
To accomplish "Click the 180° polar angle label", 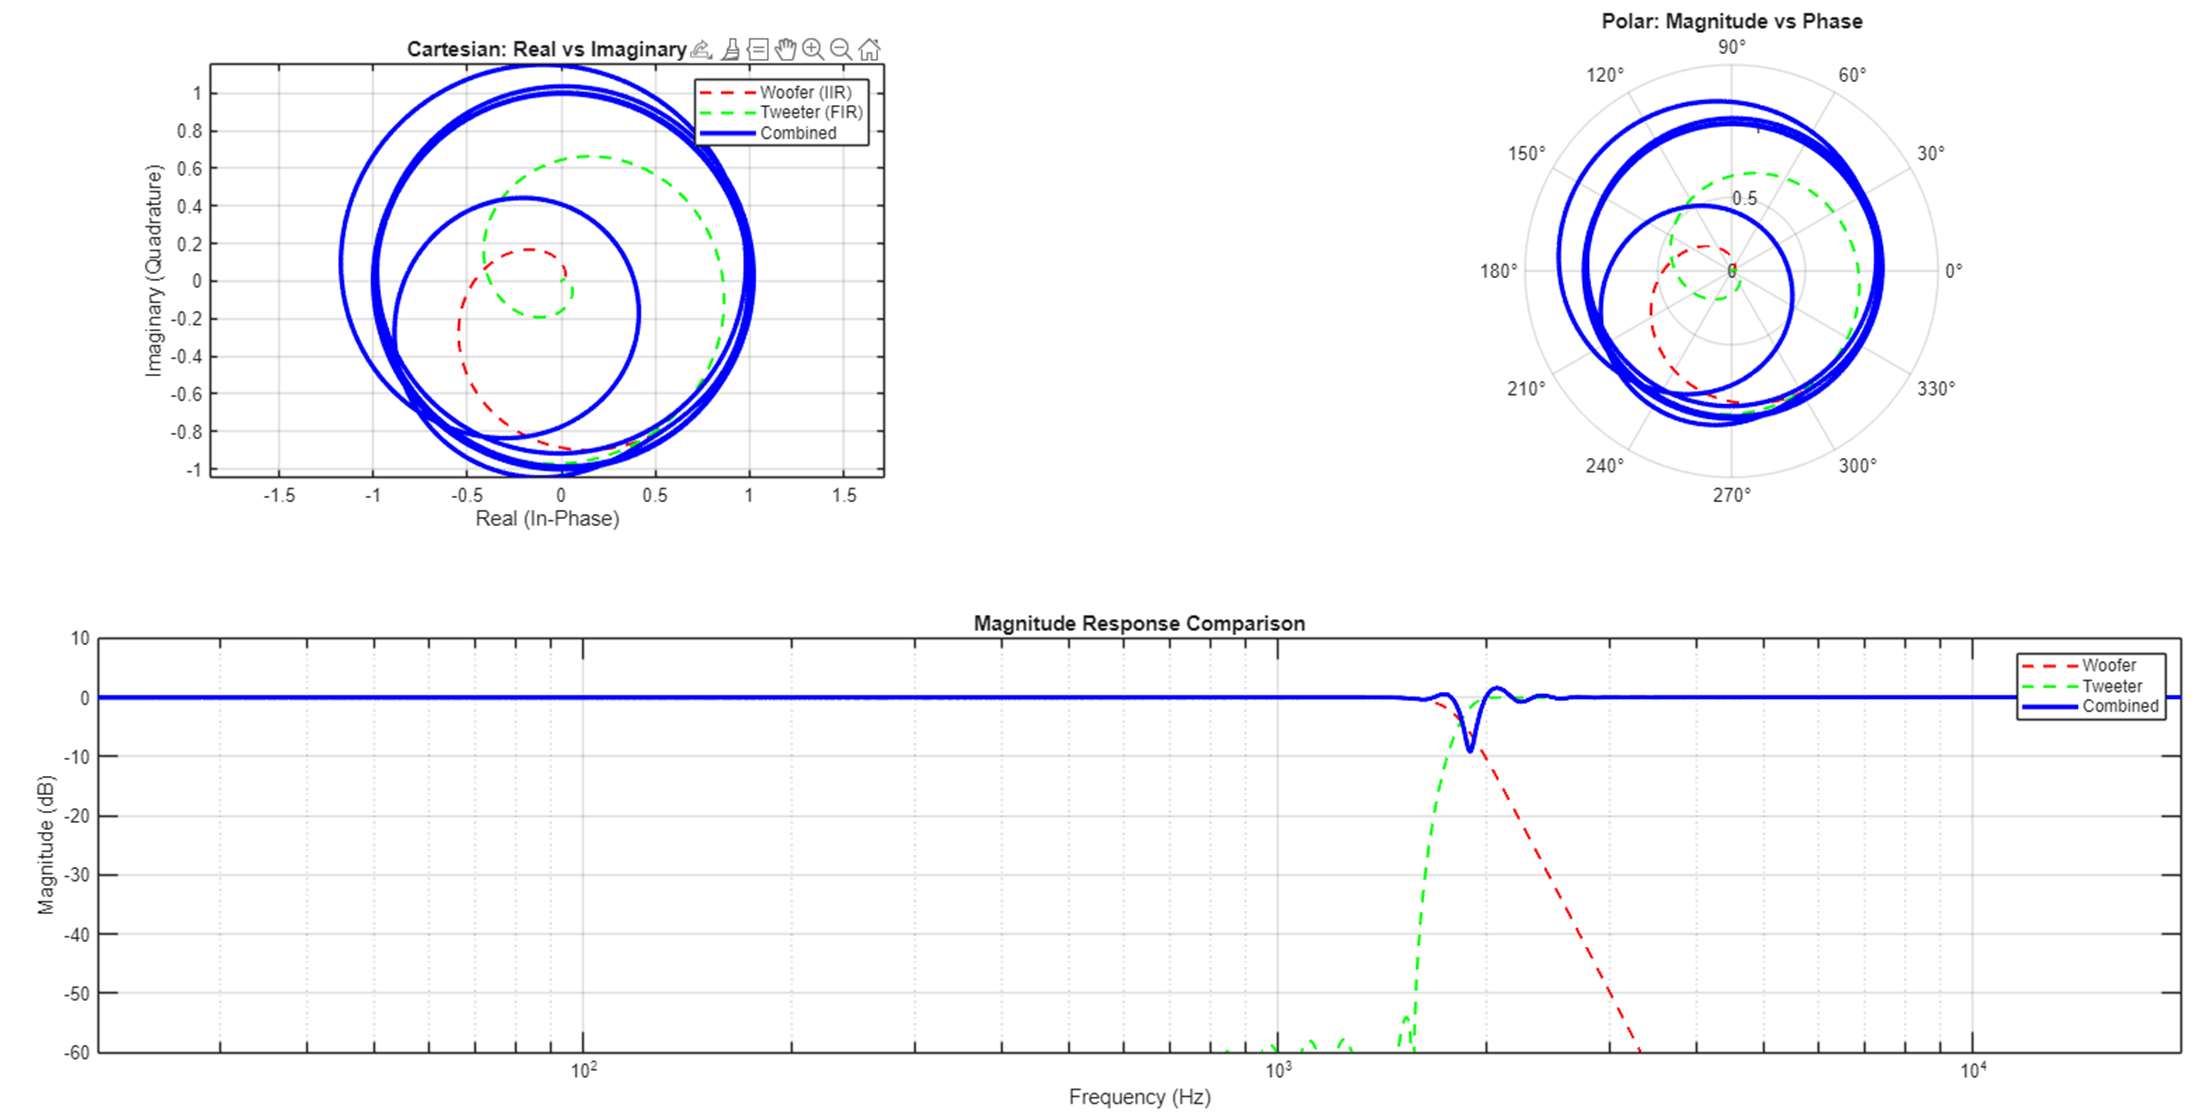I will point(1499,271).
